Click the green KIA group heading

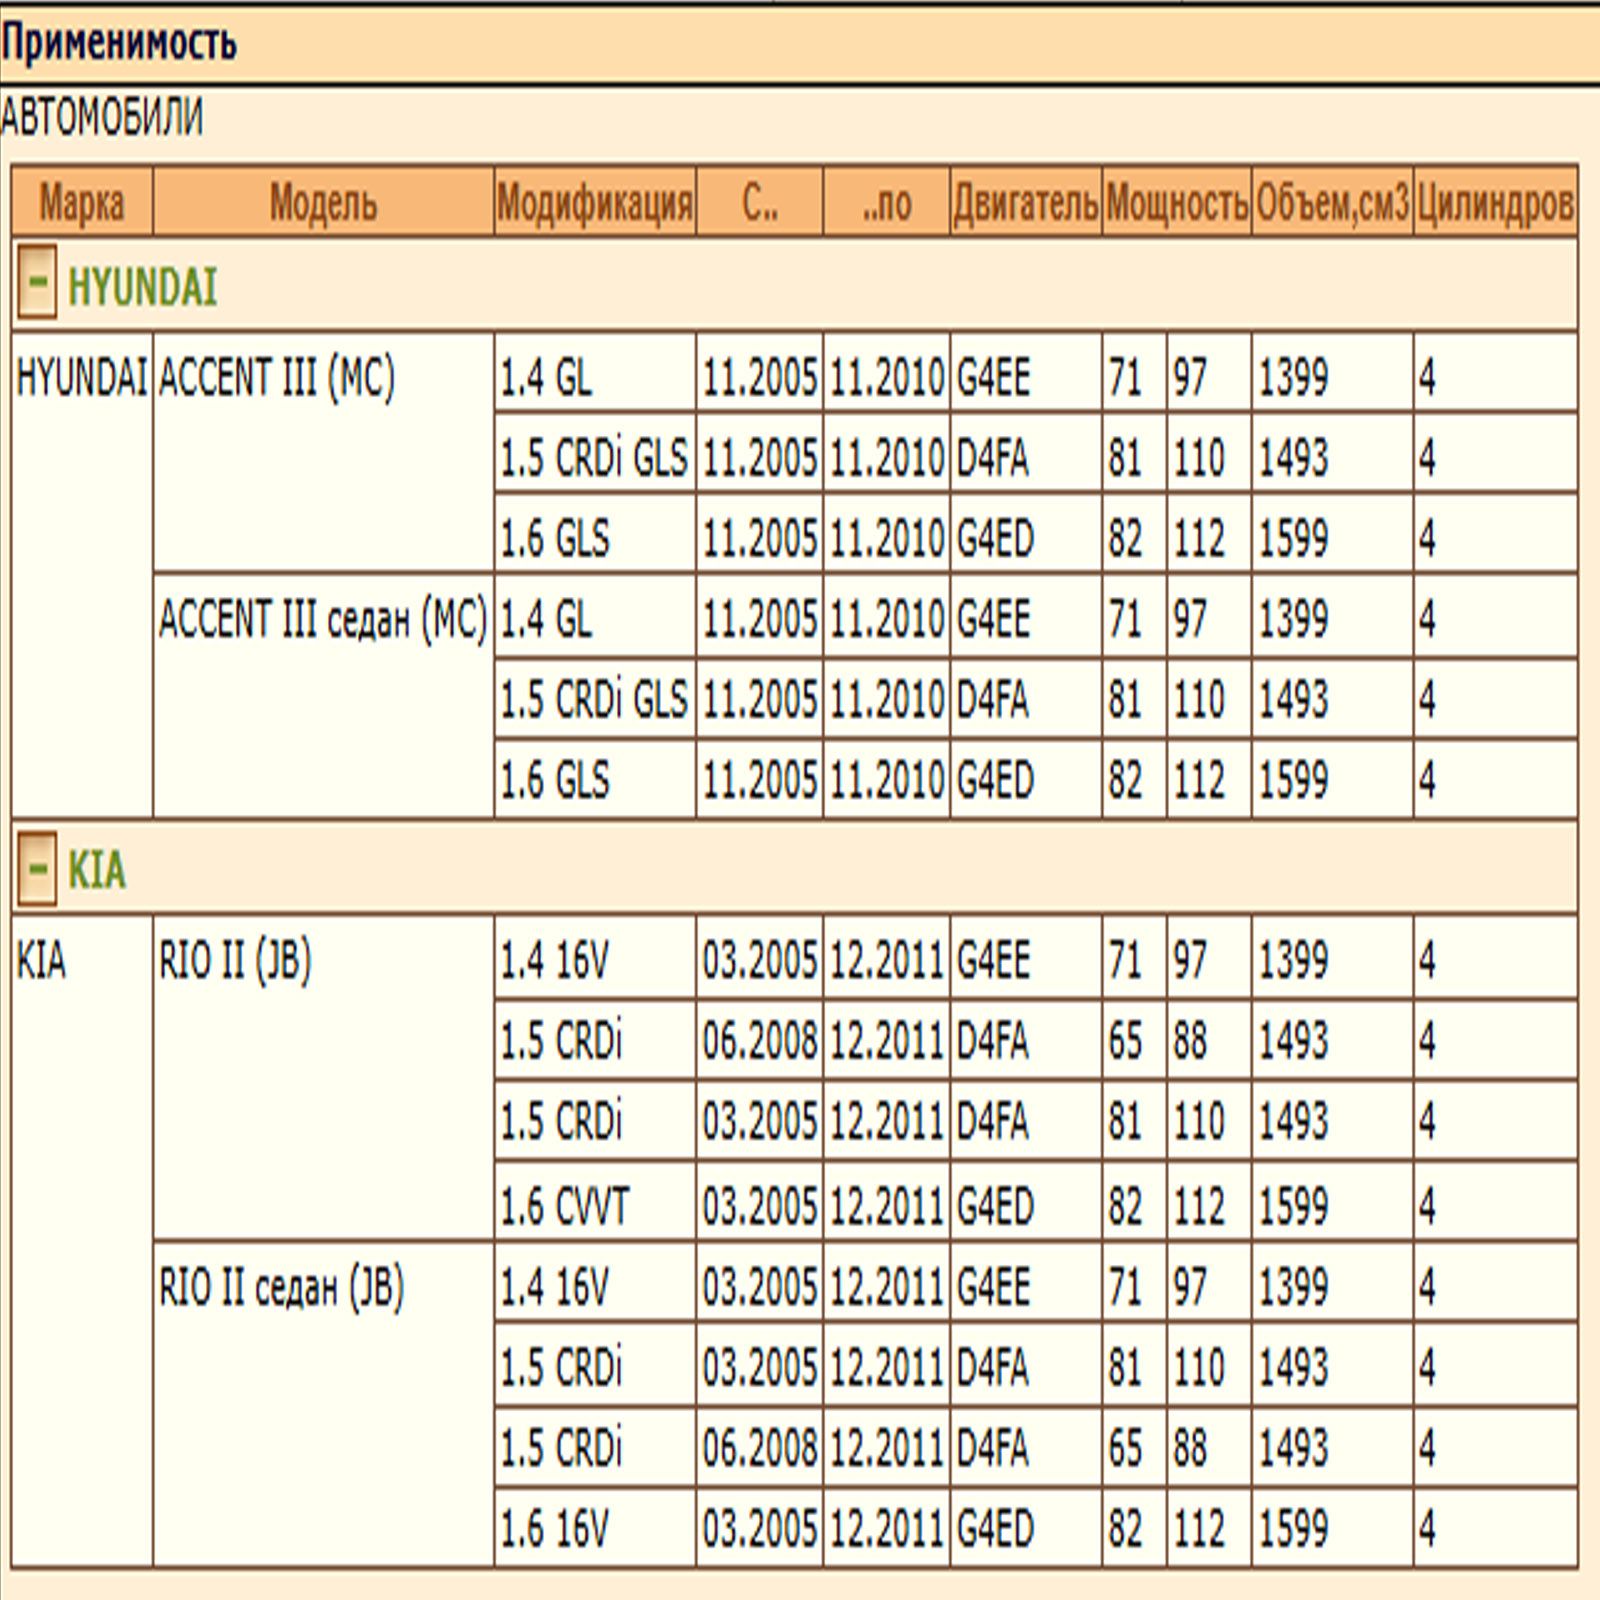[x=97, y=869]
